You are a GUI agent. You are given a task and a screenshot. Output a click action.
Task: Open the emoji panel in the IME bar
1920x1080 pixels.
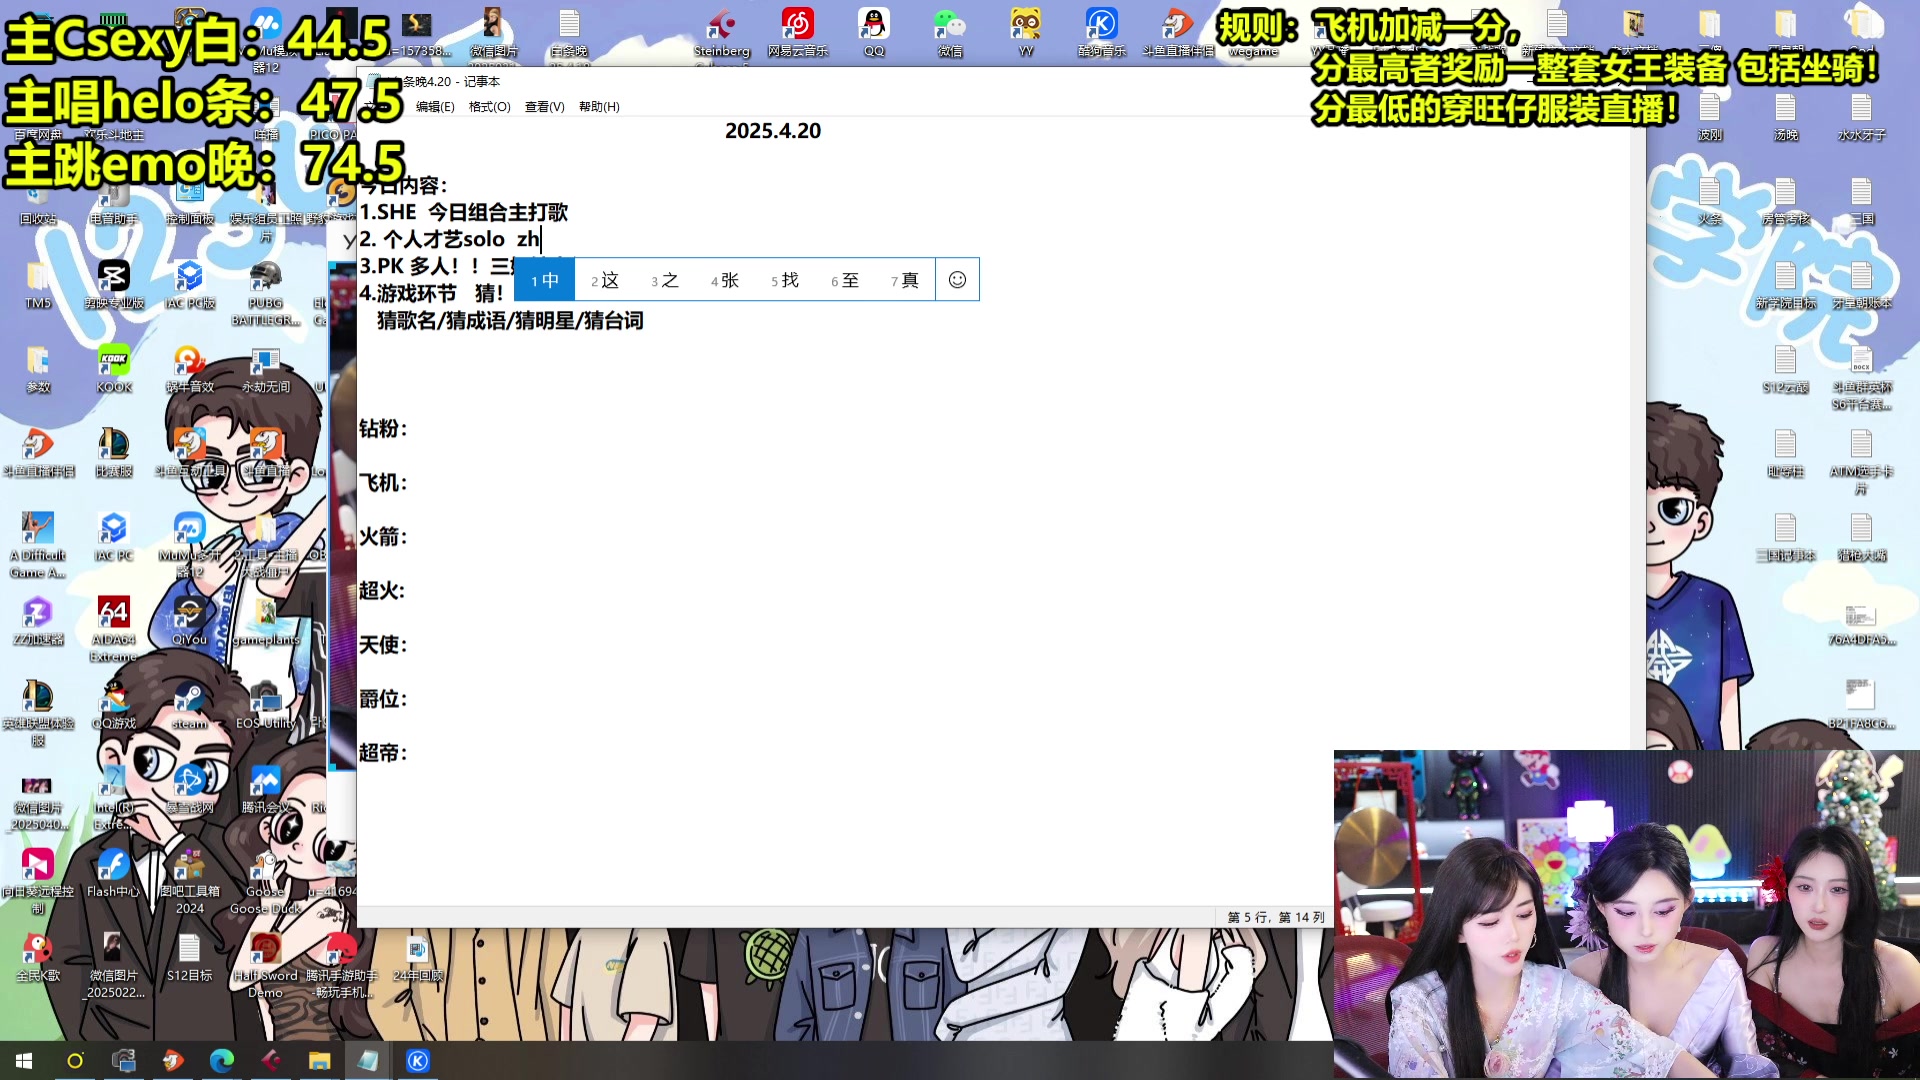pyautogui.click(x=957, y=280)
